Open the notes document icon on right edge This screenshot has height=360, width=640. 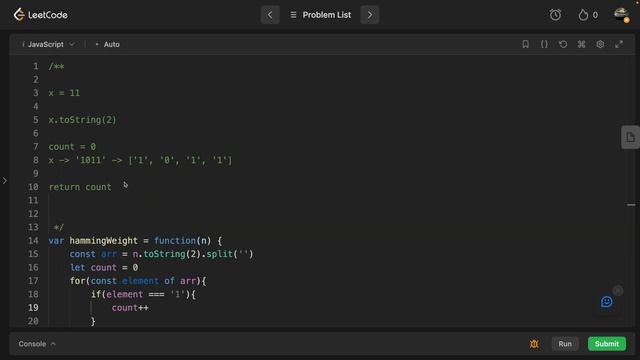pyautogui.click(x=630, y=137)
